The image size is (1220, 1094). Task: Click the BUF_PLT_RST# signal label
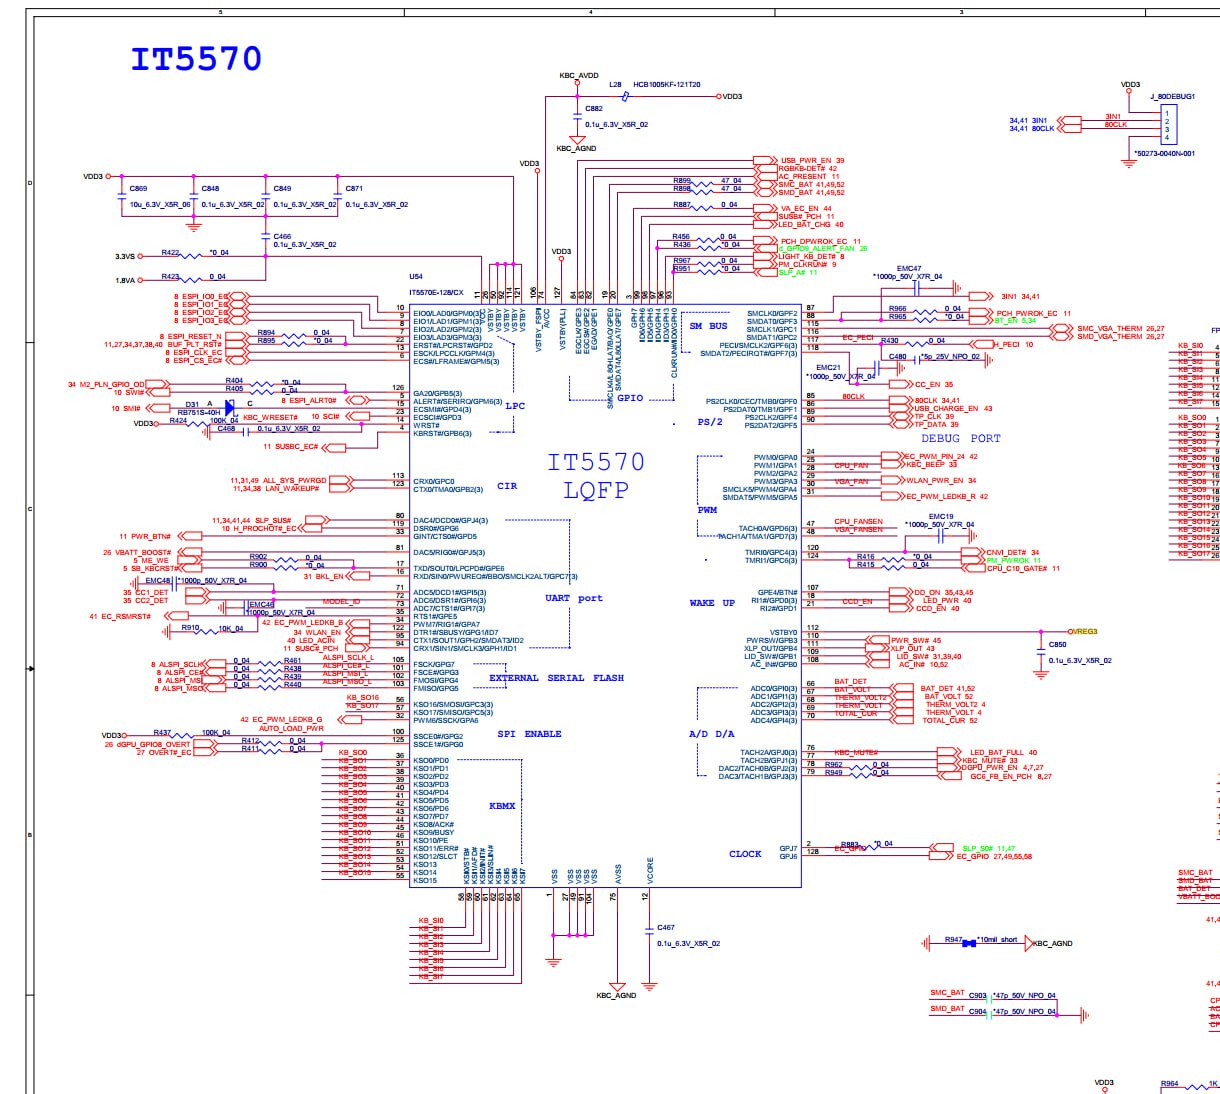(x=194, y=344)
